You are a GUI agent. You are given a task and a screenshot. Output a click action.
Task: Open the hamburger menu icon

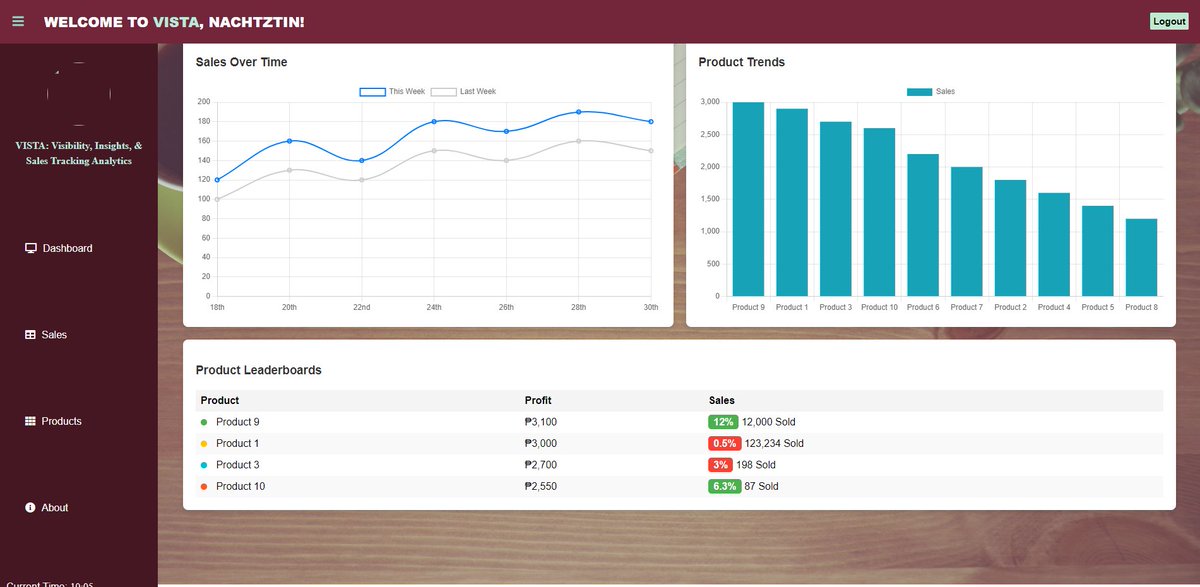click(18, 21)
